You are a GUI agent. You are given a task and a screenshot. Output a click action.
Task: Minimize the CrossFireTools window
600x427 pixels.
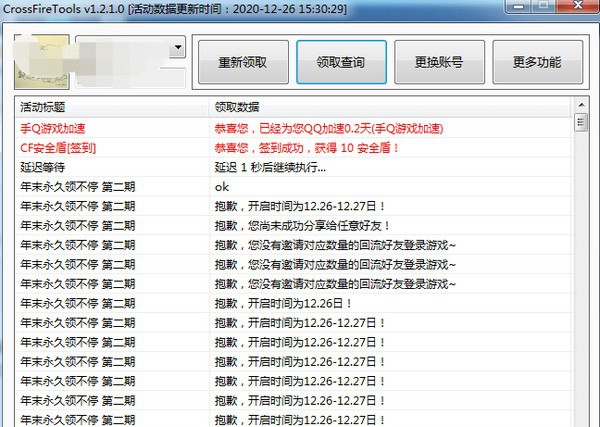pos(518,6)
